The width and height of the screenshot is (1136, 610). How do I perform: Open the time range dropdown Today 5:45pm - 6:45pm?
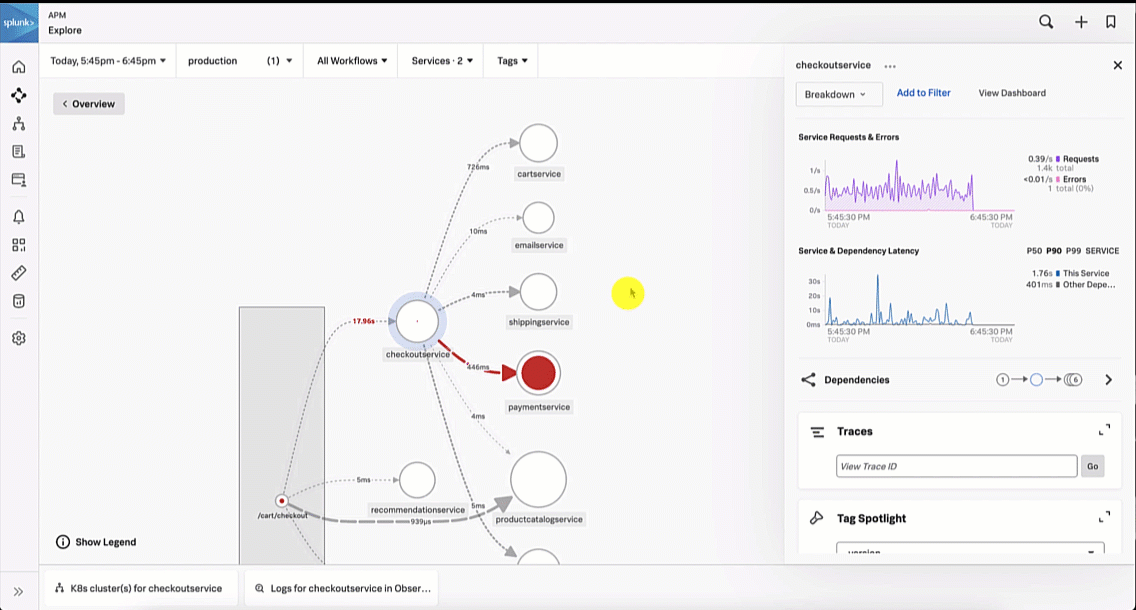[x=108, y=61]
